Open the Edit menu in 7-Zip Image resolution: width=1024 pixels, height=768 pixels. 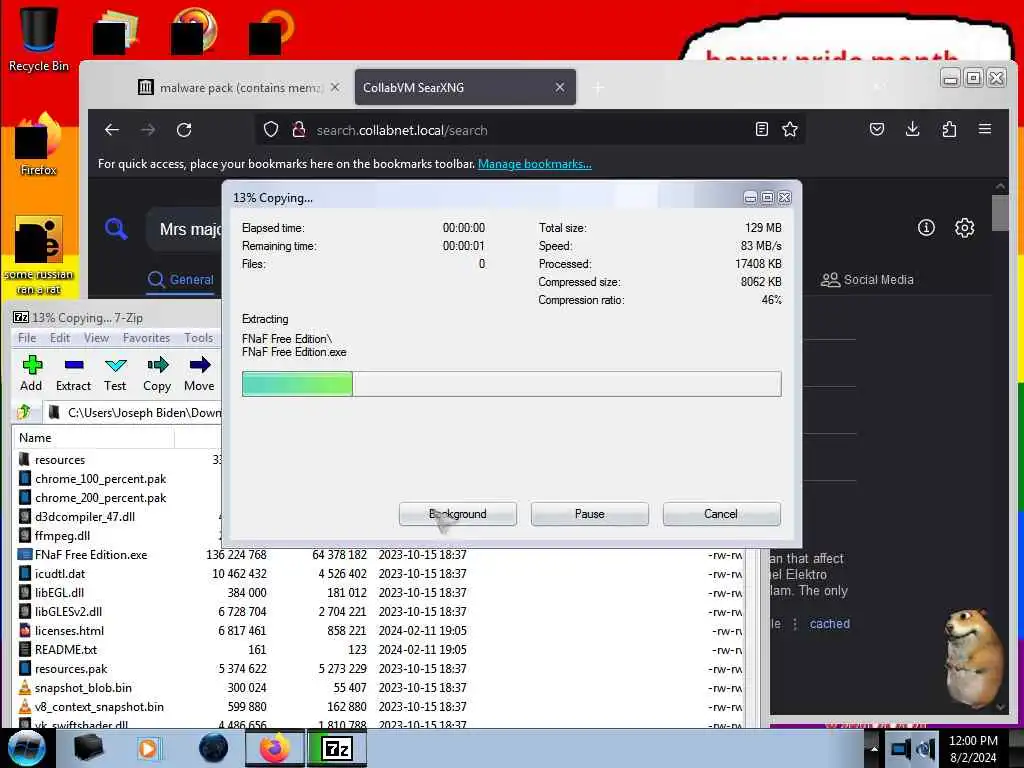tap(60, 338)
